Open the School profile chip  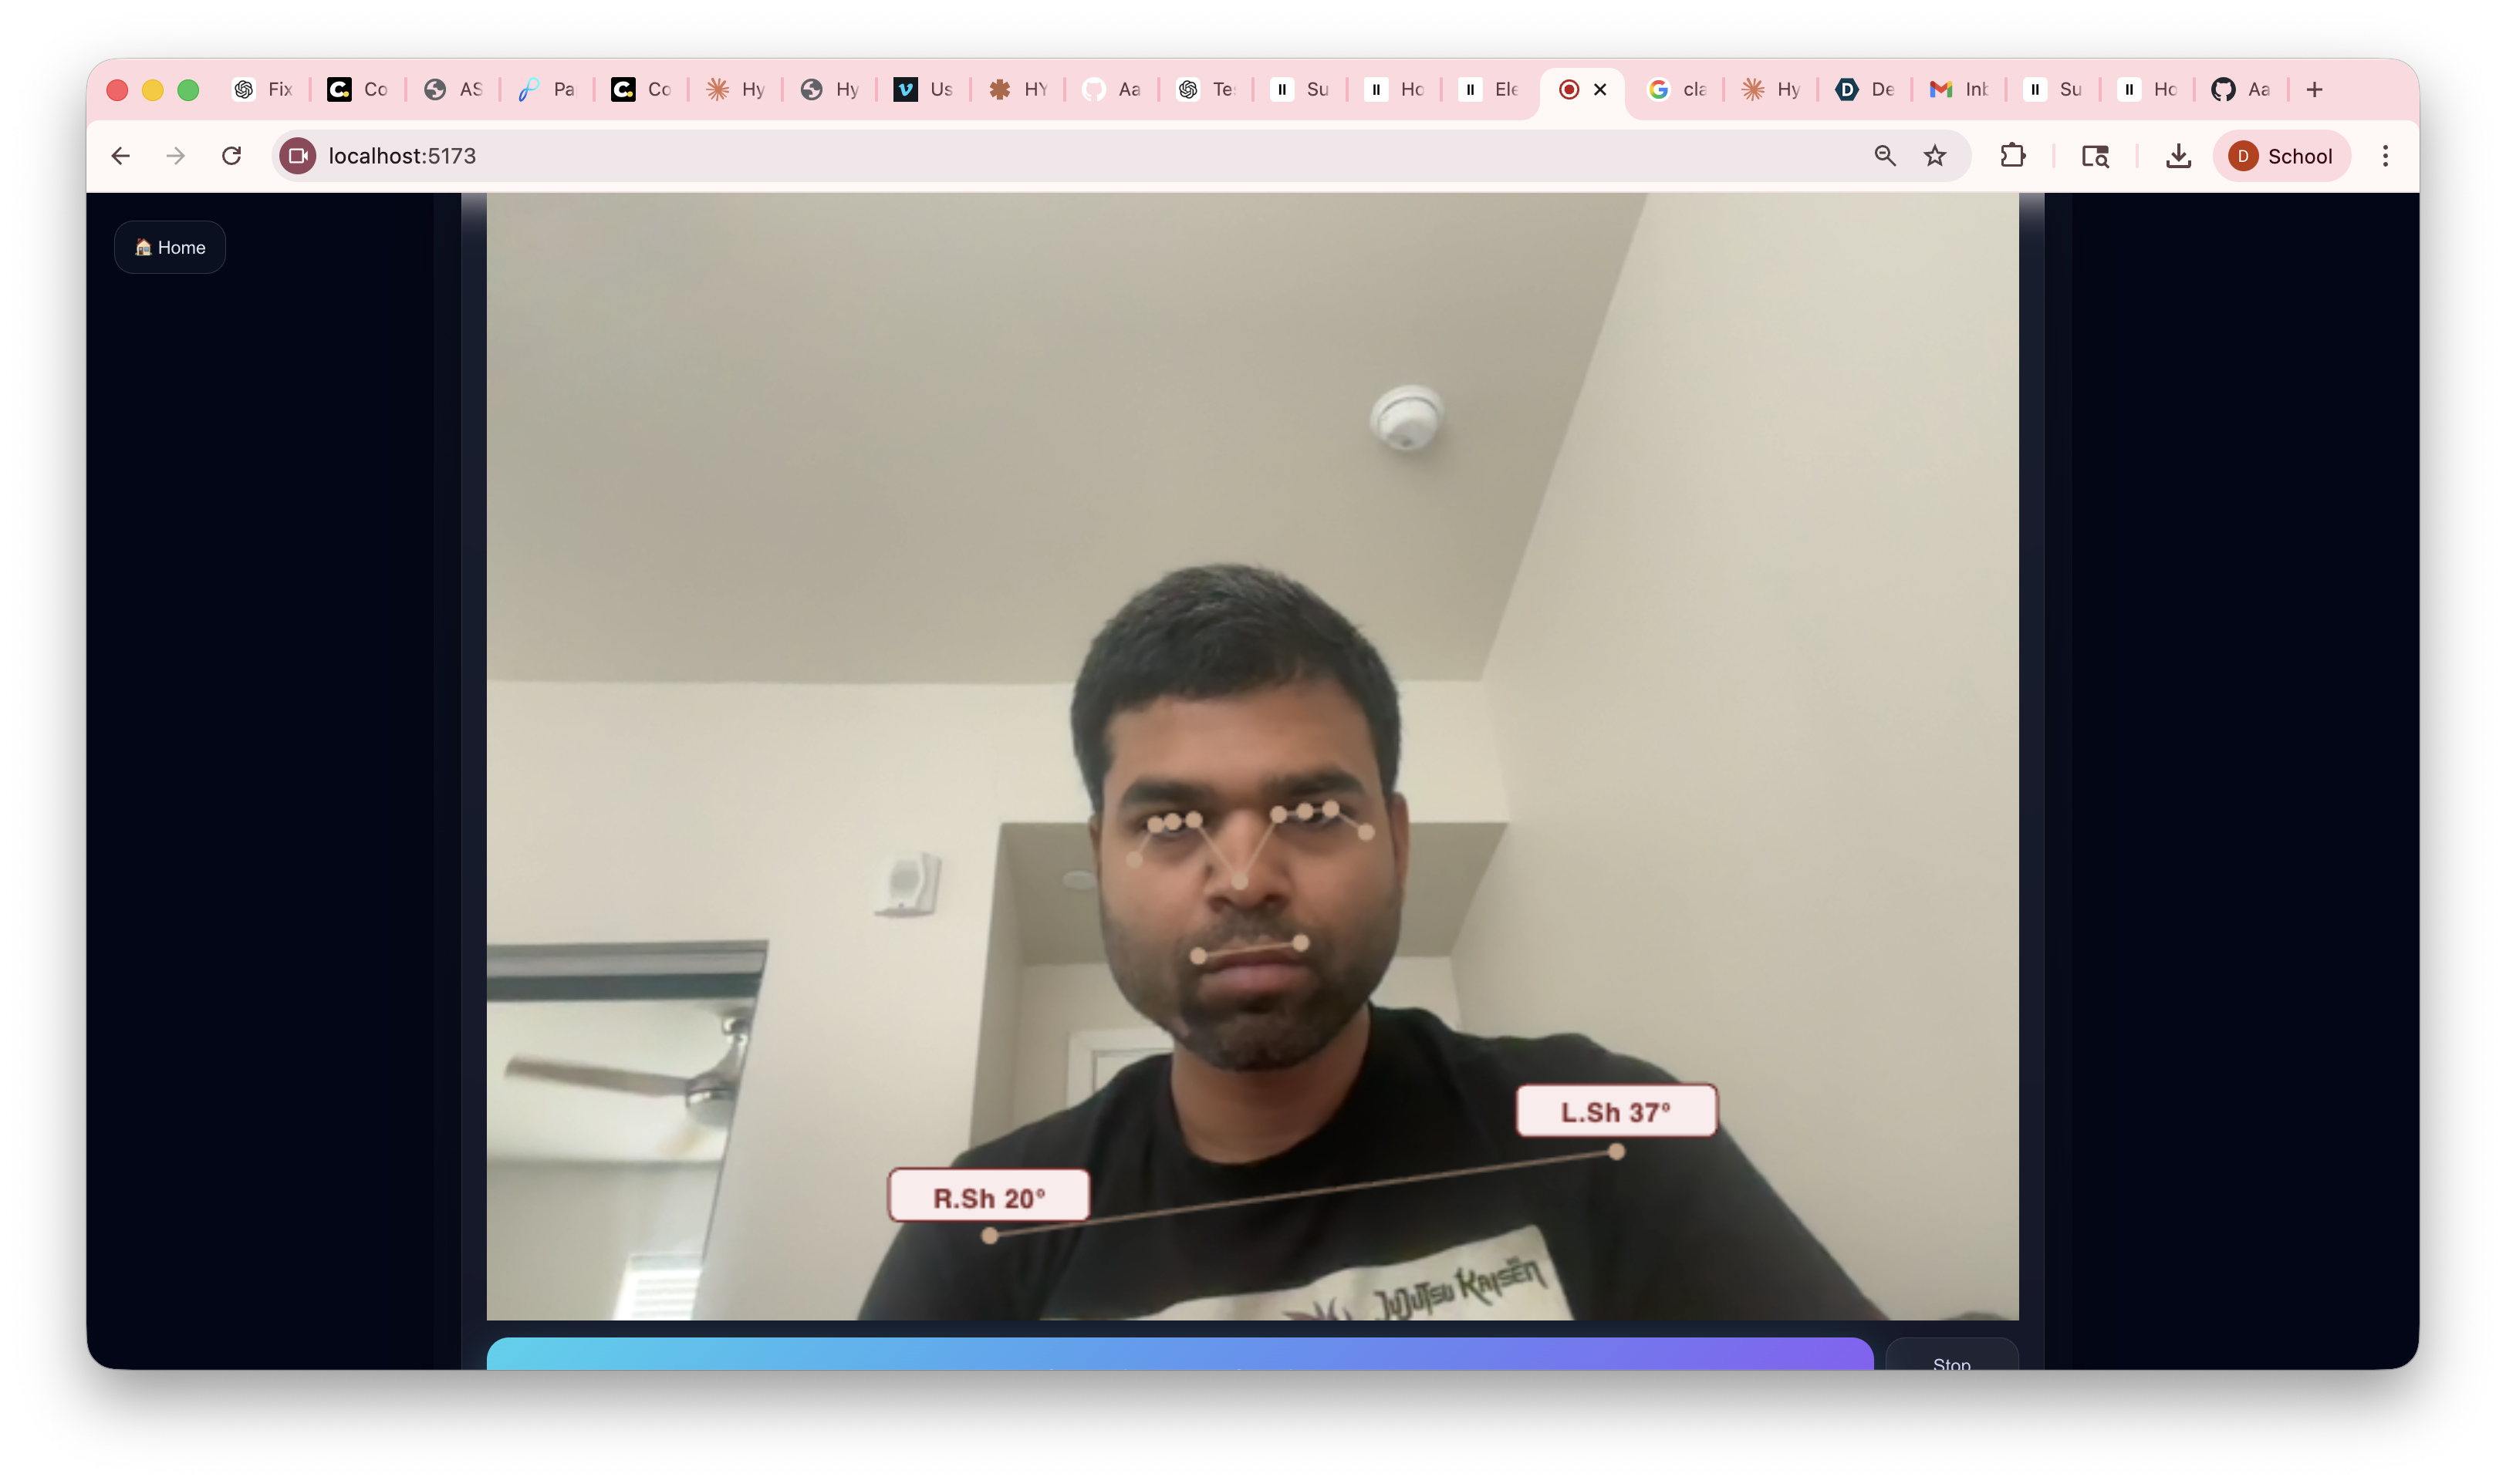click(2281, 156)
